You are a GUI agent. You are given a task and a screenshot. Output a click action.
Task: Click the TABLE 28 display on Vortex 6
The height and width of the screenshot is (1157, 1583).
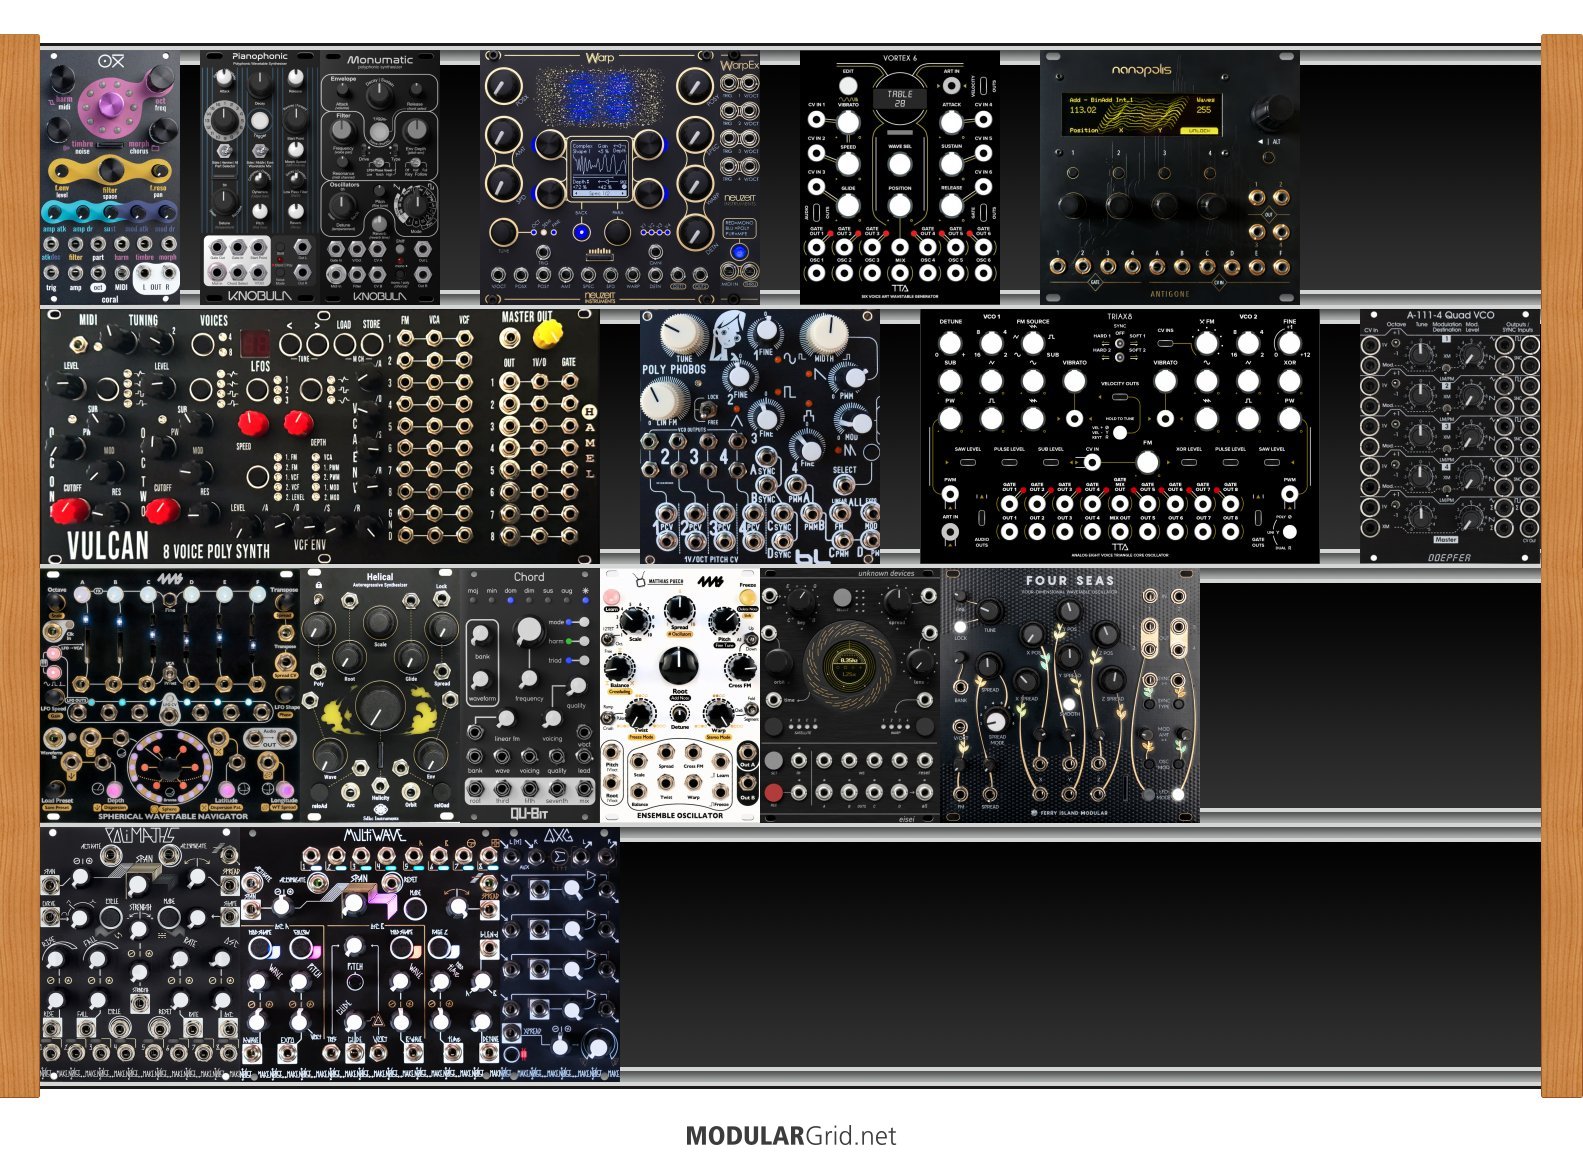900,98
